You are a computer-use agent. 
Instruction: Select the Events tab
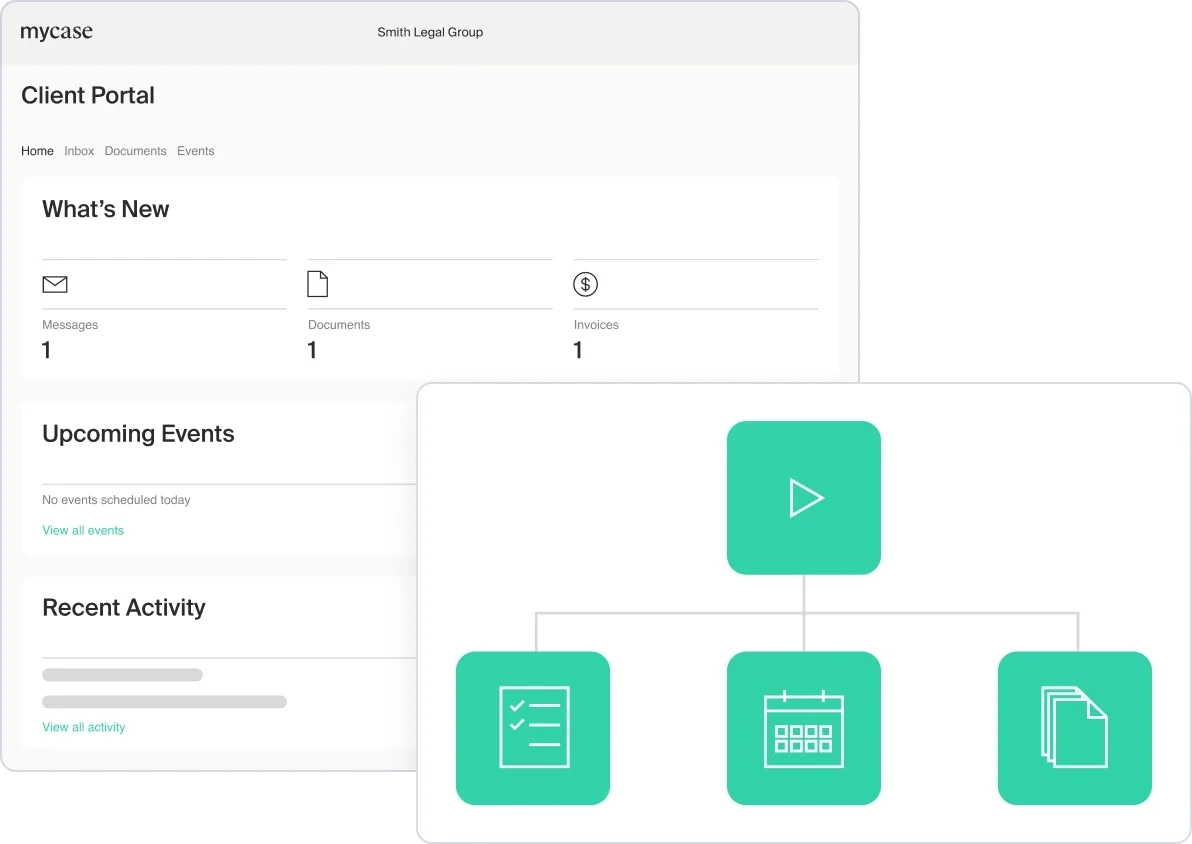point(196,151)
